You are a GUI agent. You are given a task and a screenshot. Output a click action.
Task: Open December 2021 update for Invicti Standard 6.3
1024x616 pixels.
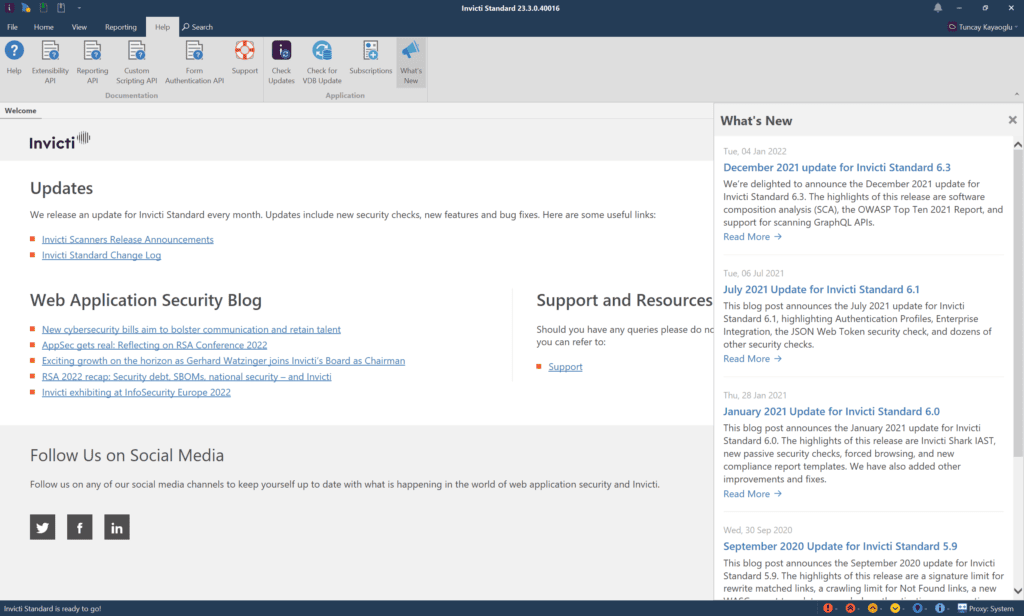point(837,168)
